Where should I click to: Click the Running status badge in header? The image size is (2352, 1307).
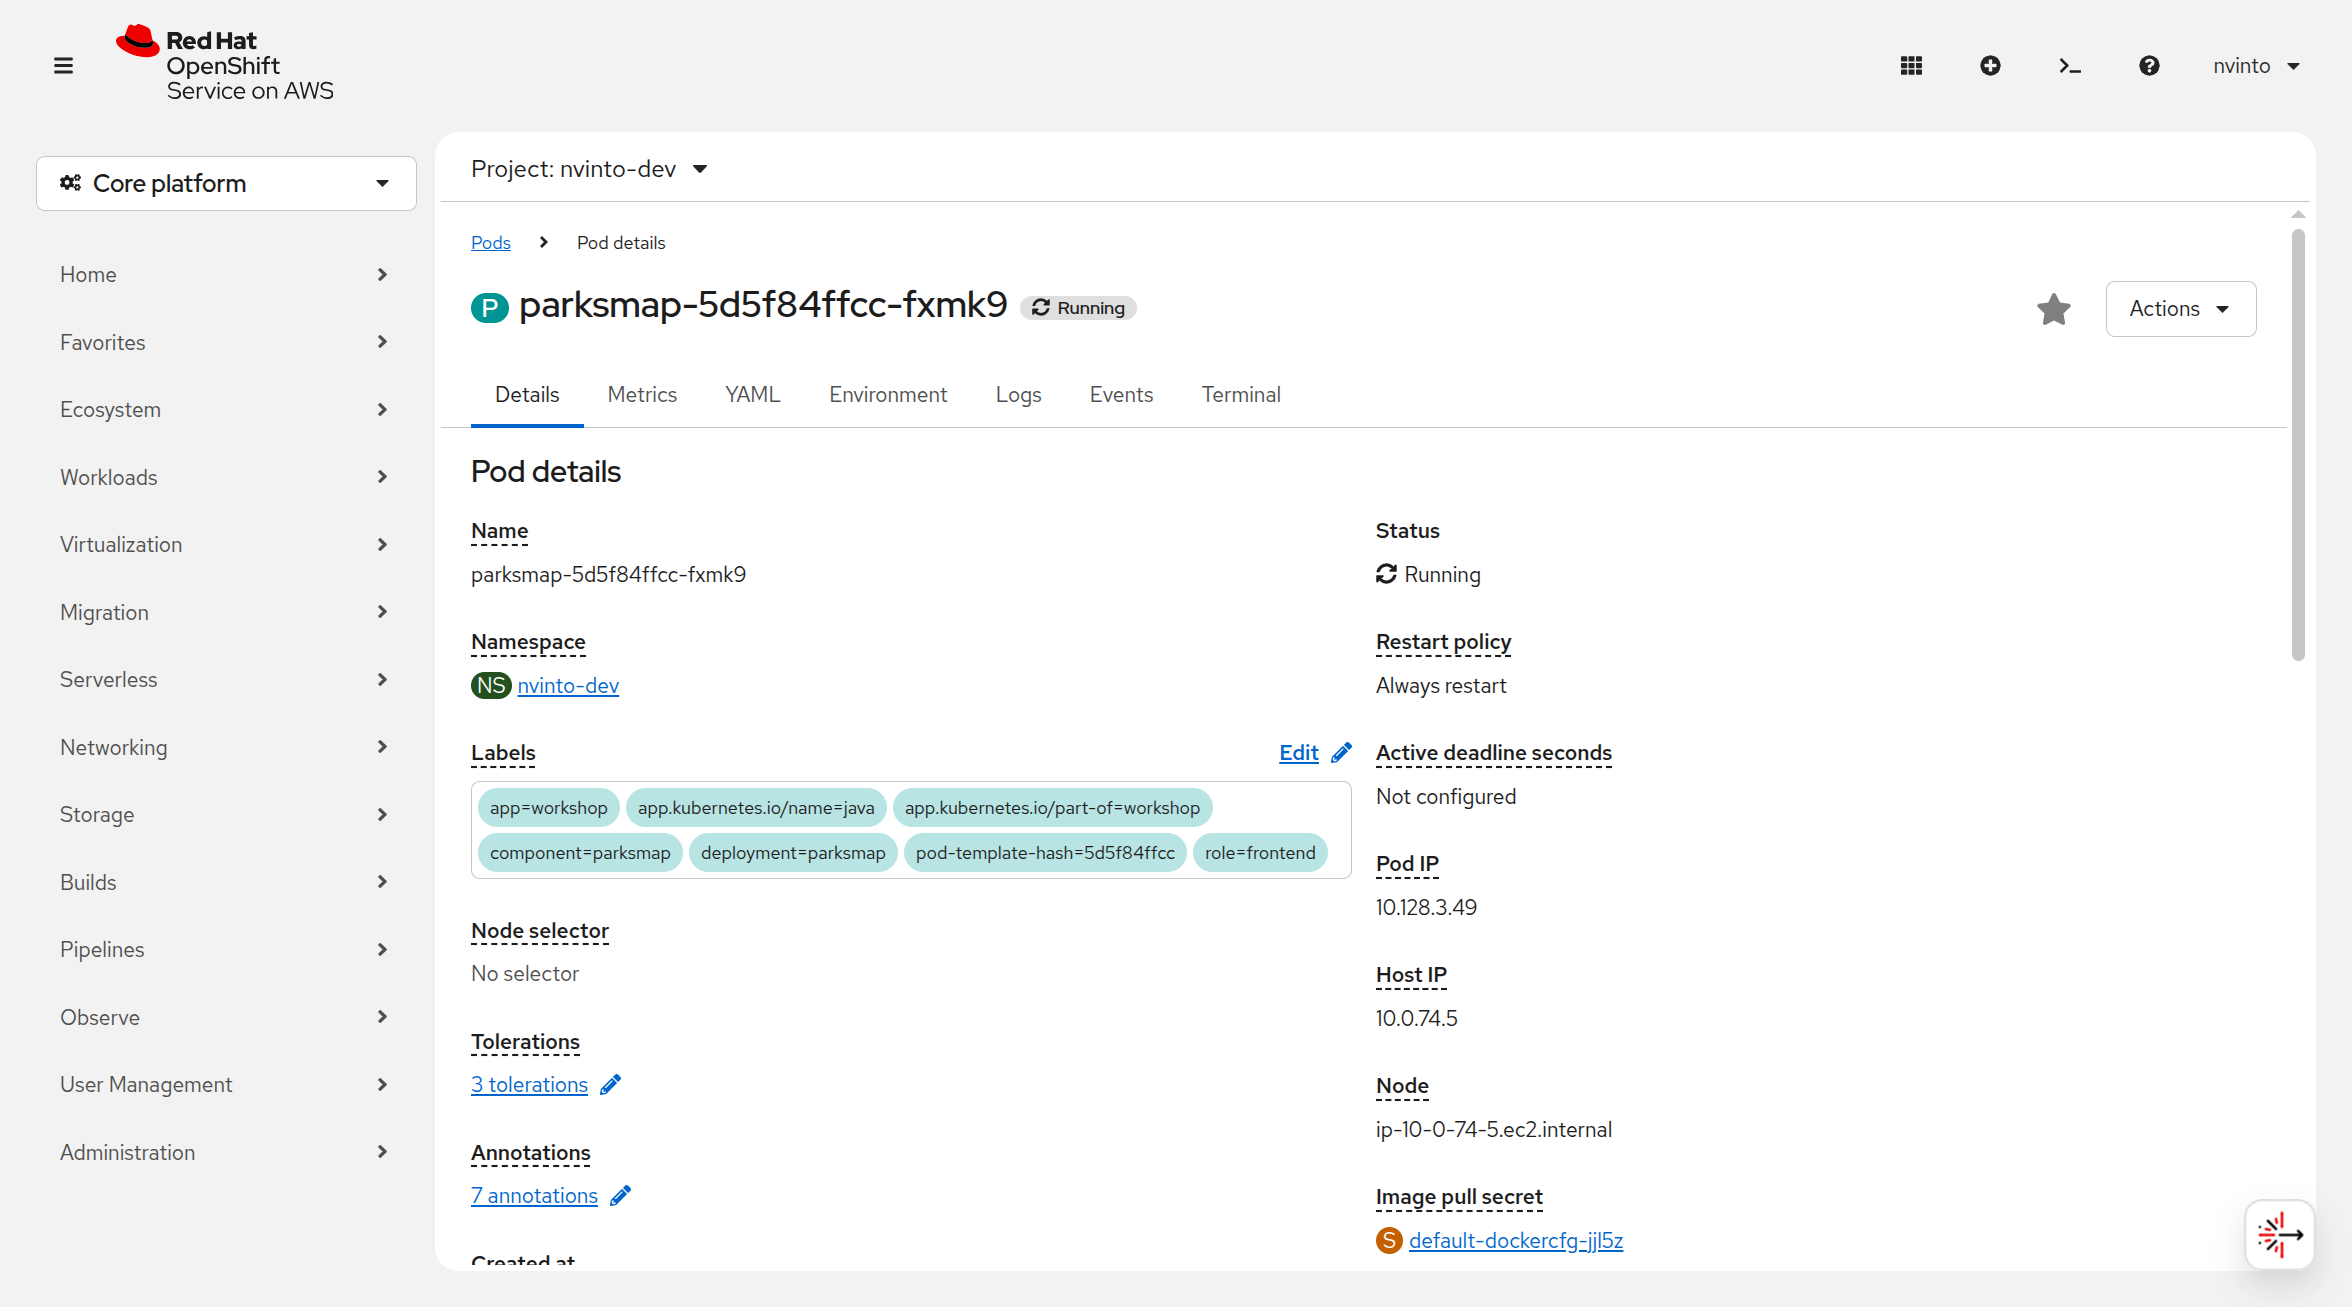(x=1078, y=308)
